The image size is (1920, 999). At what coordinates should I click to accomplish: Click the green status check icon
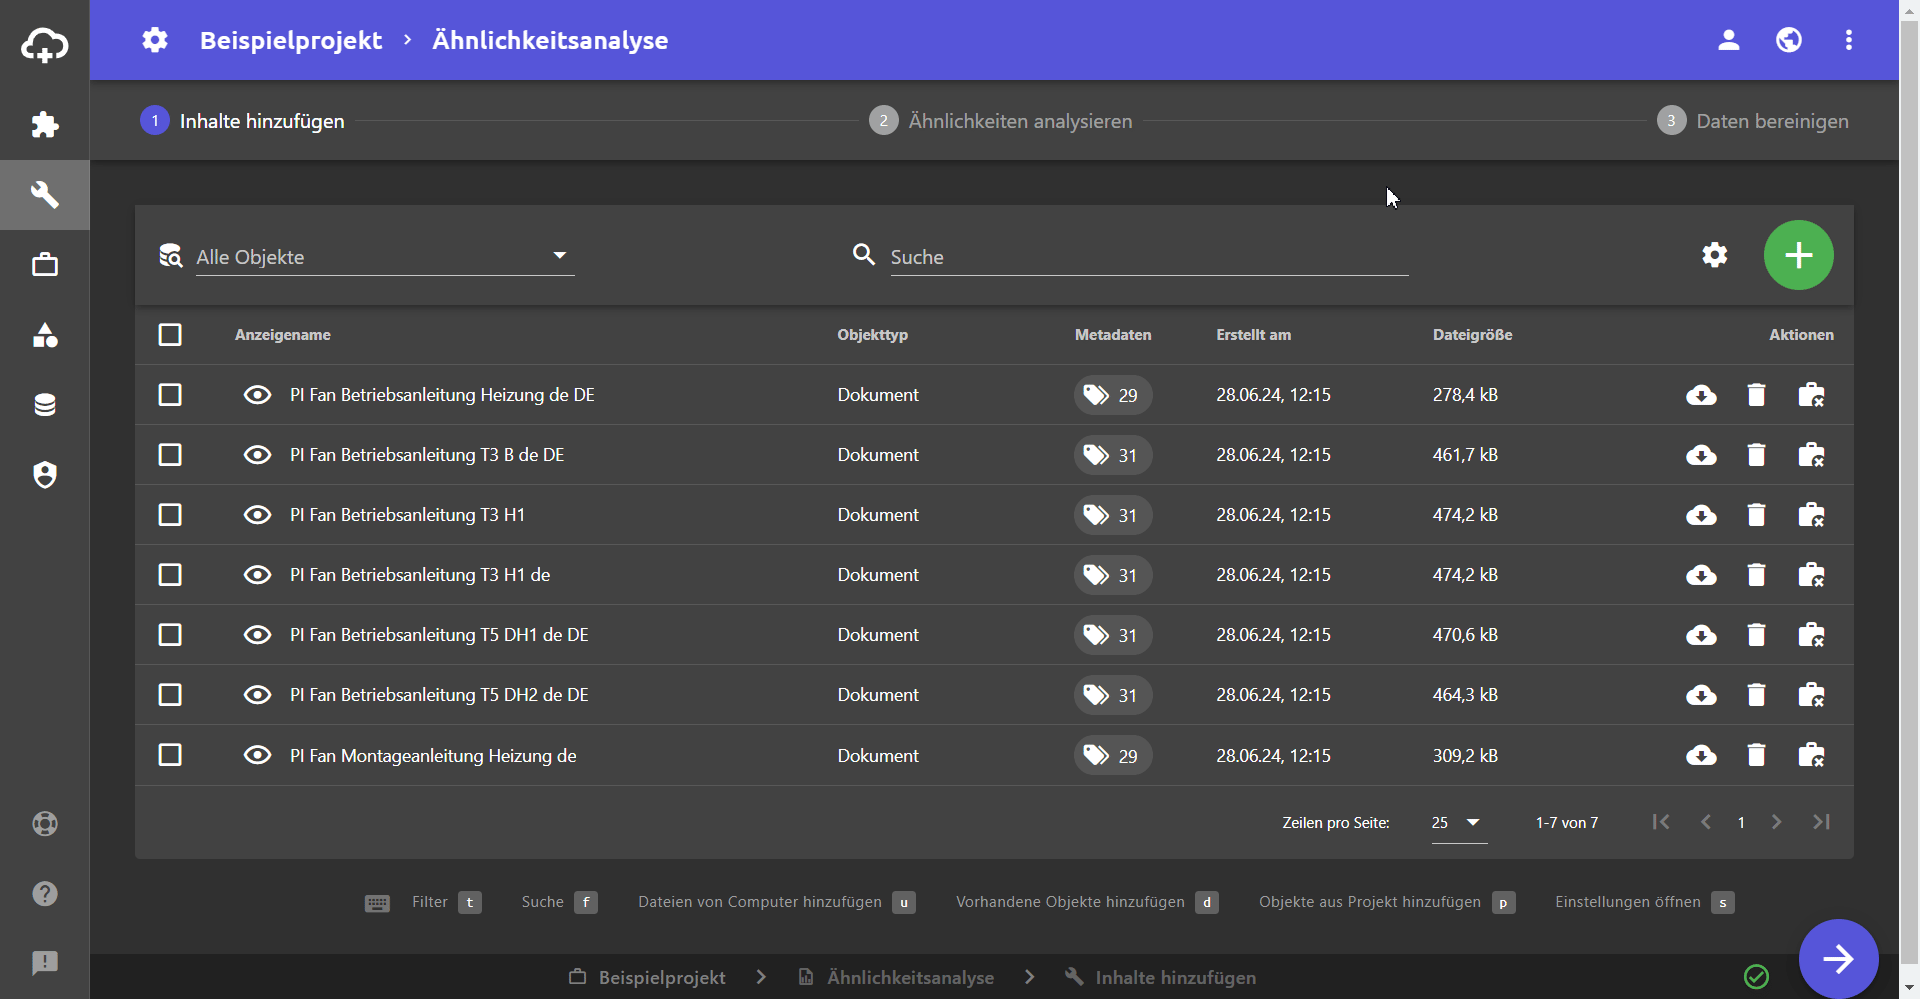tap(1757, 977)
